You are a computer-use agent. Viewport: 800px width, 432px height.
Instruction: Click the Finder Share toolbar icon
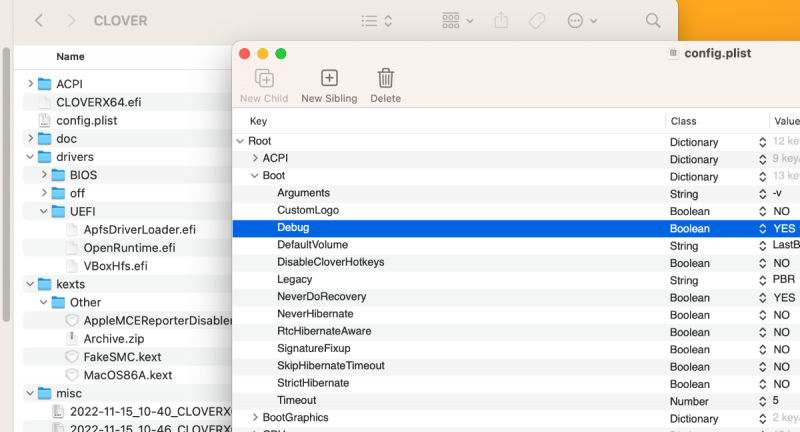(x=501, y=20)
